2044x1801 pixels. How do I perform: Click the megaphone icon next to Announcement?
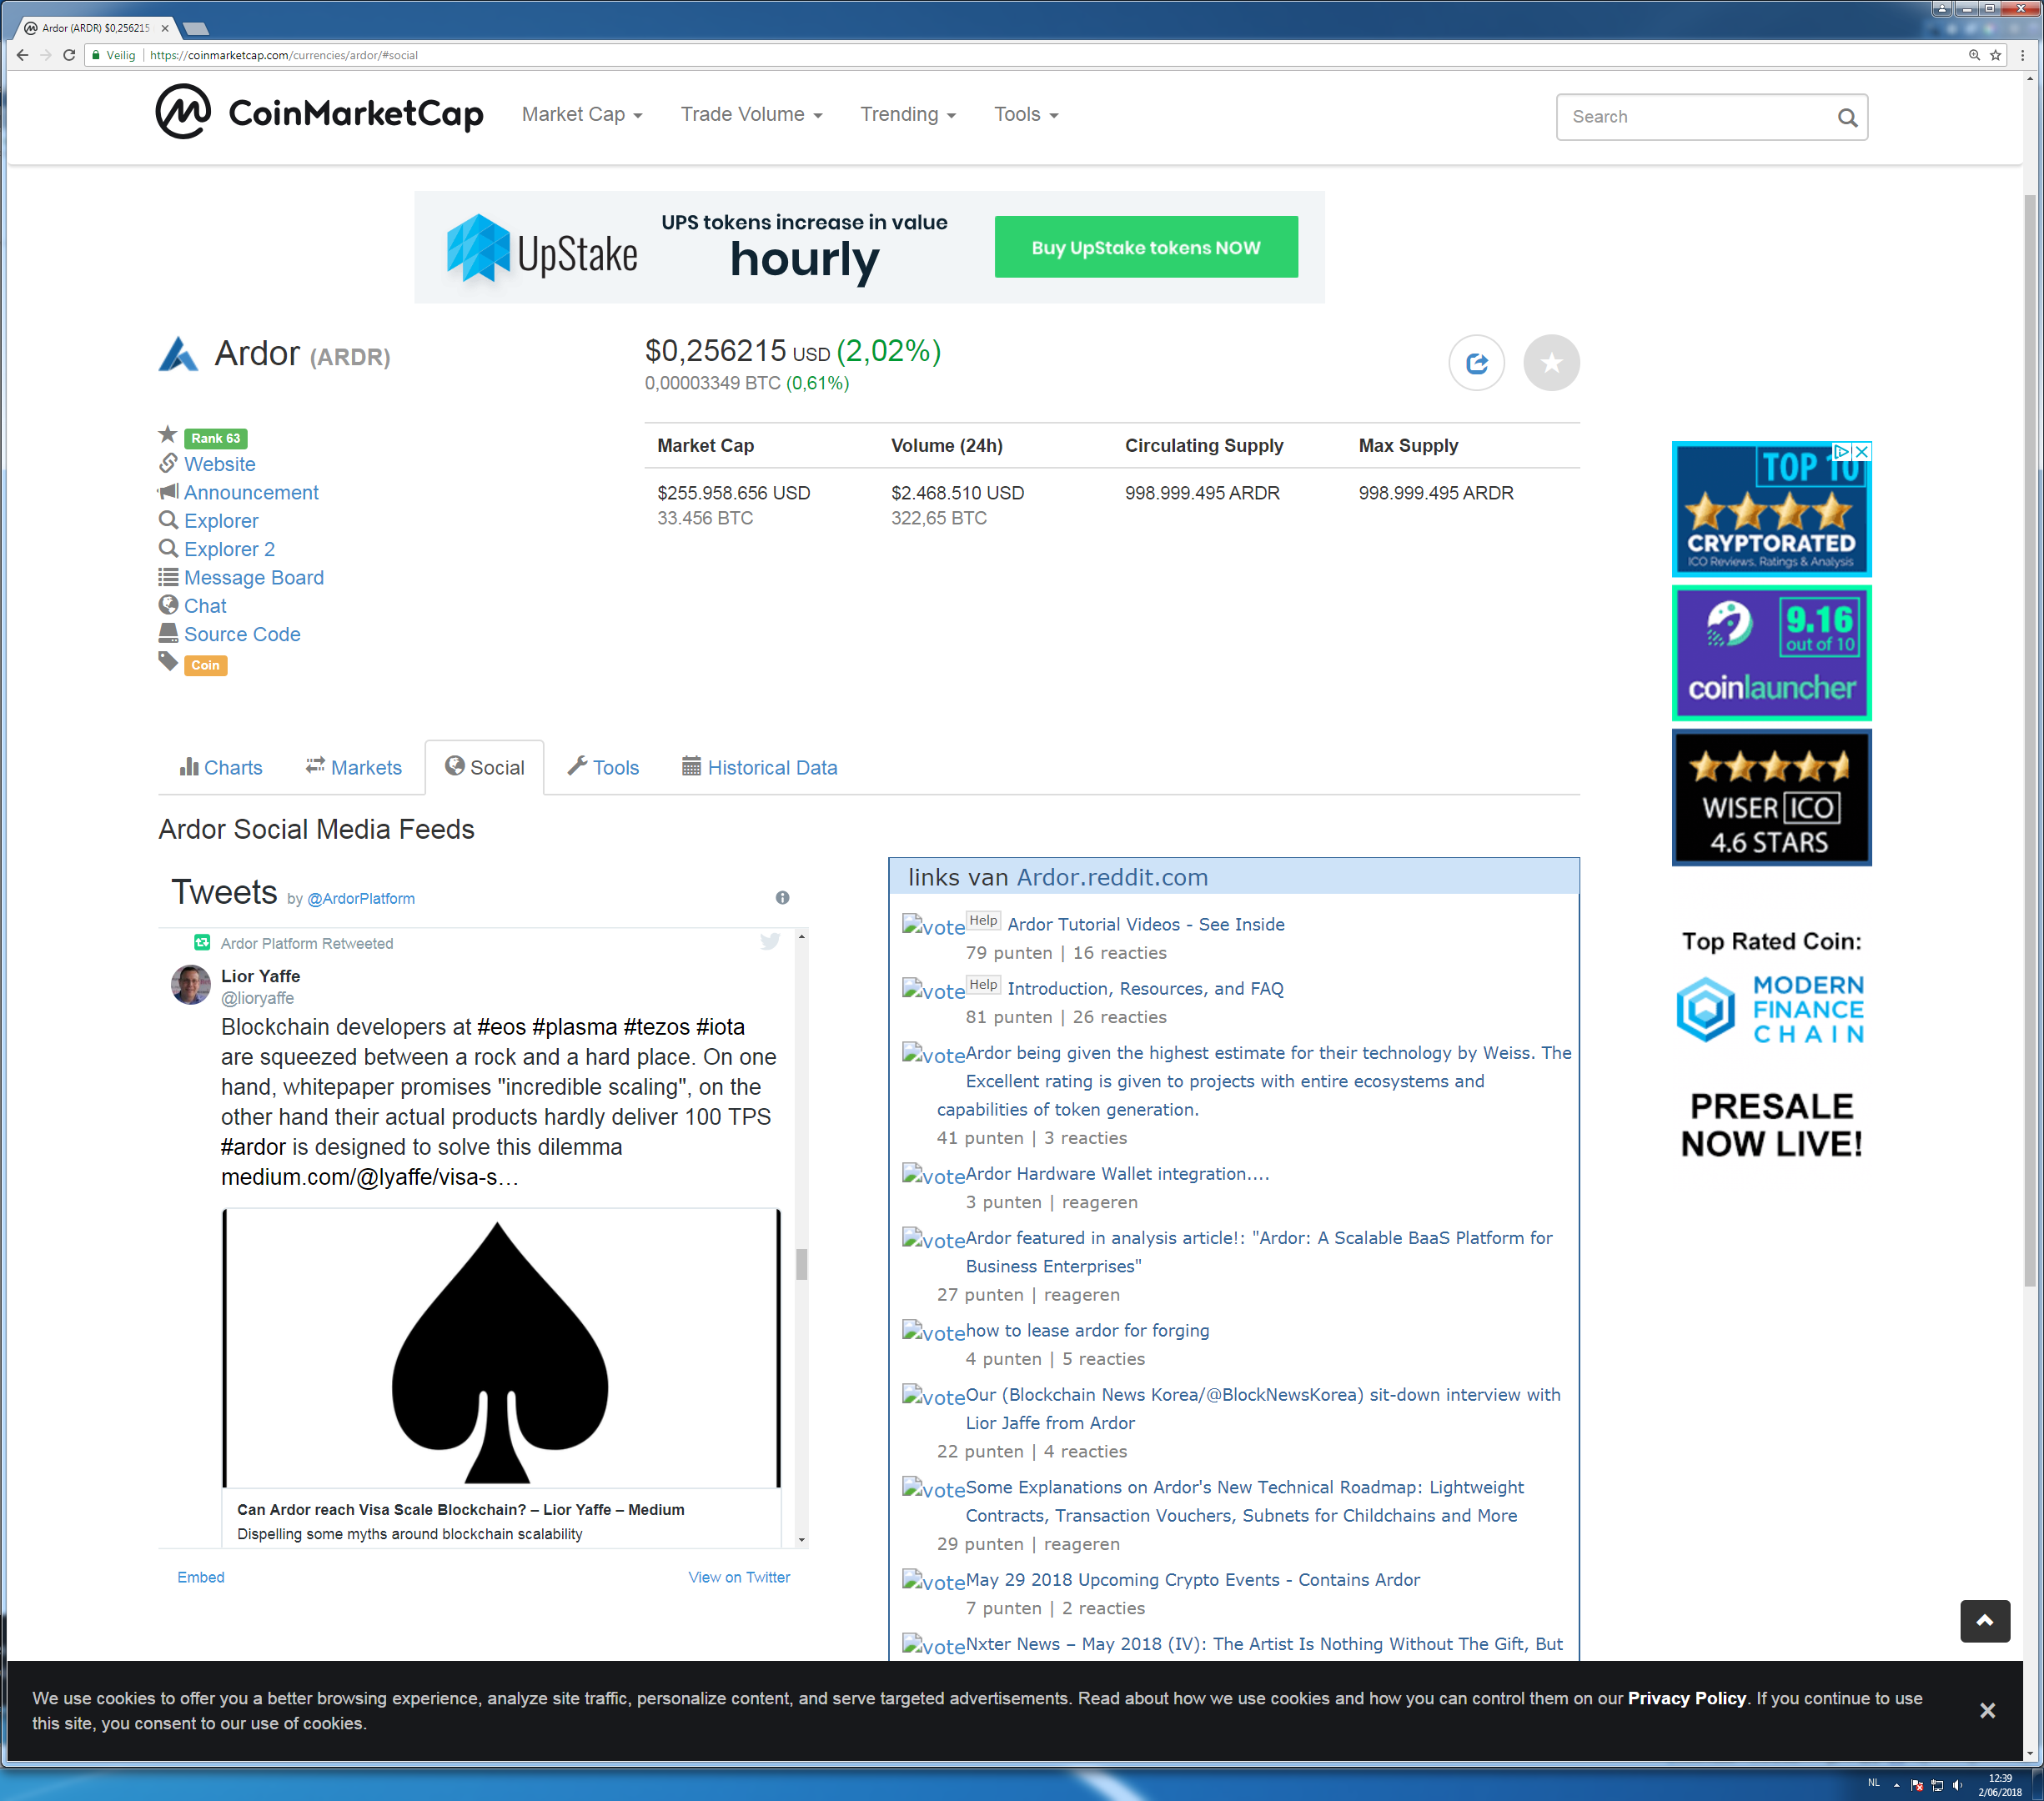(x=168, y=492)
